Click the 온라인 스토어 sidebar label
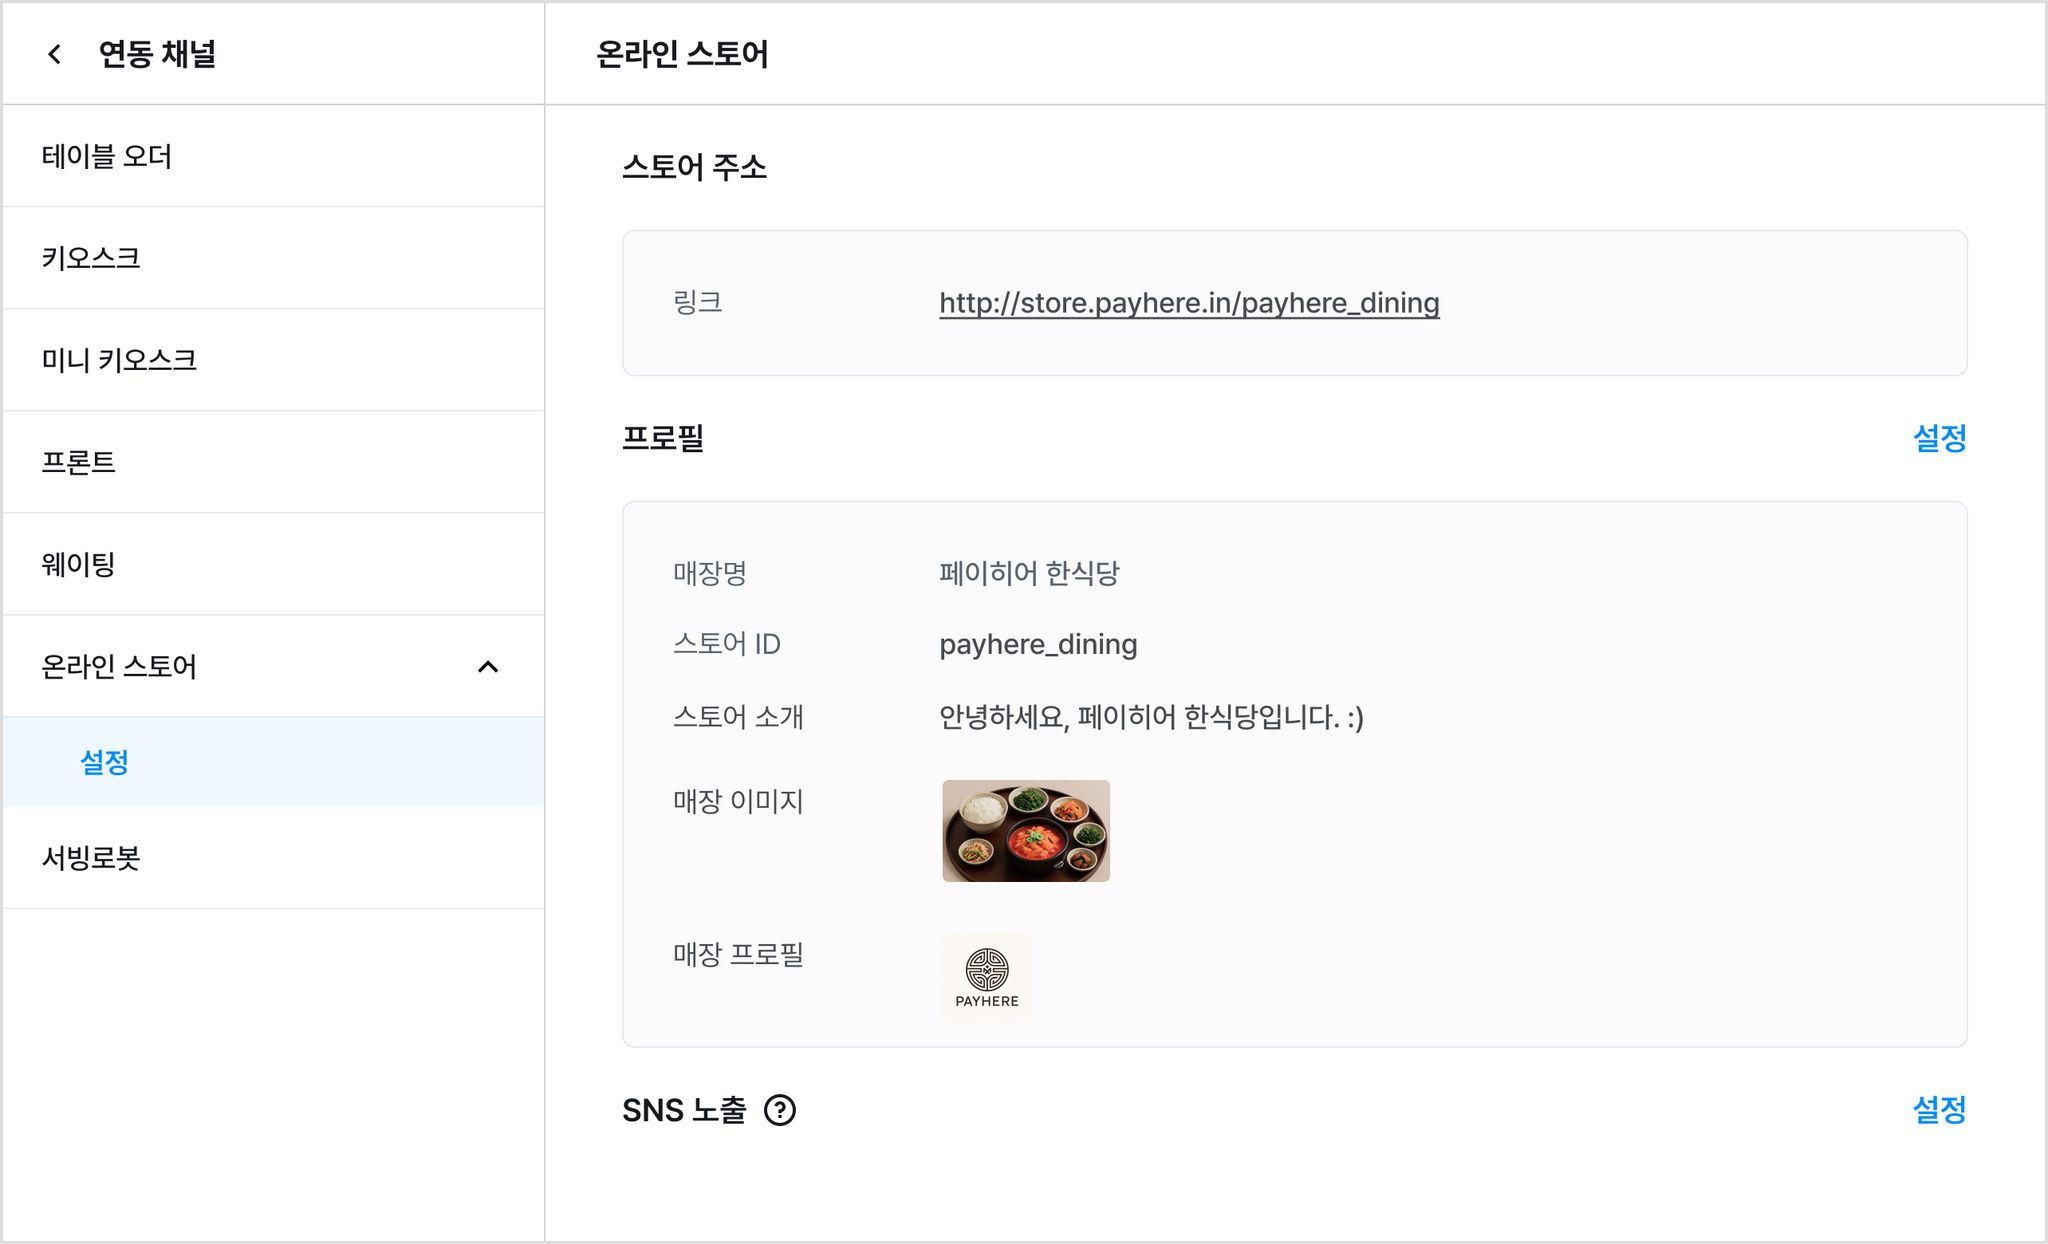The image size is (2048, 1244). (x=119, y=667)
